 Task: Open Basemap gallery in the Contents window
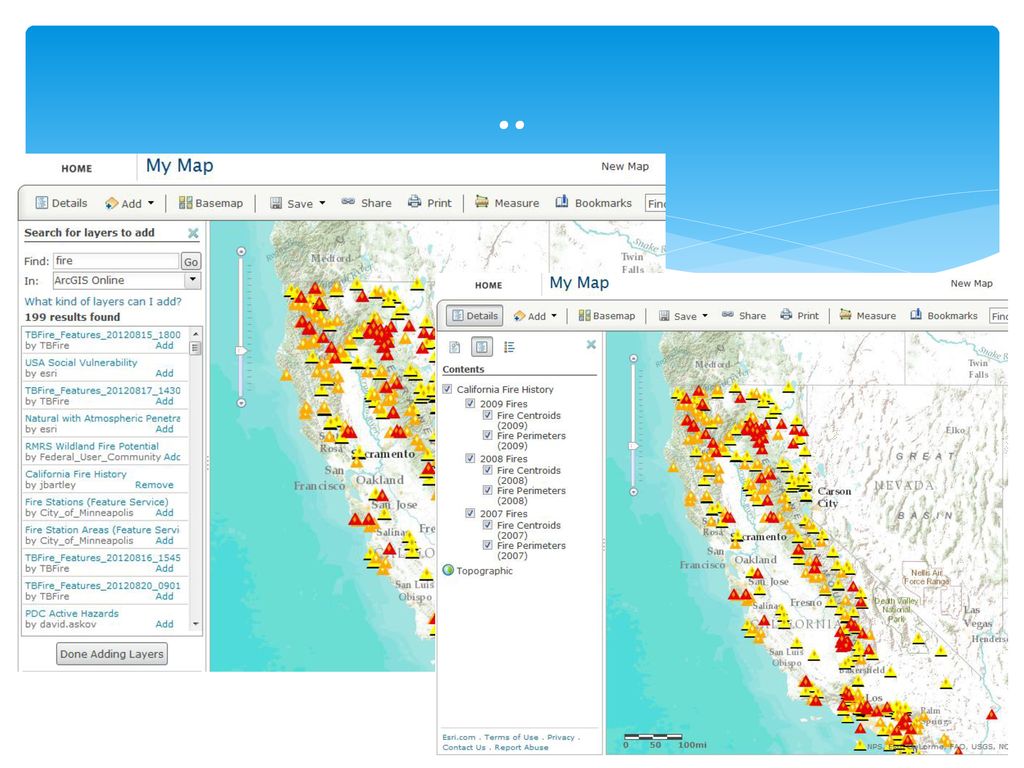tap(607, 315)
